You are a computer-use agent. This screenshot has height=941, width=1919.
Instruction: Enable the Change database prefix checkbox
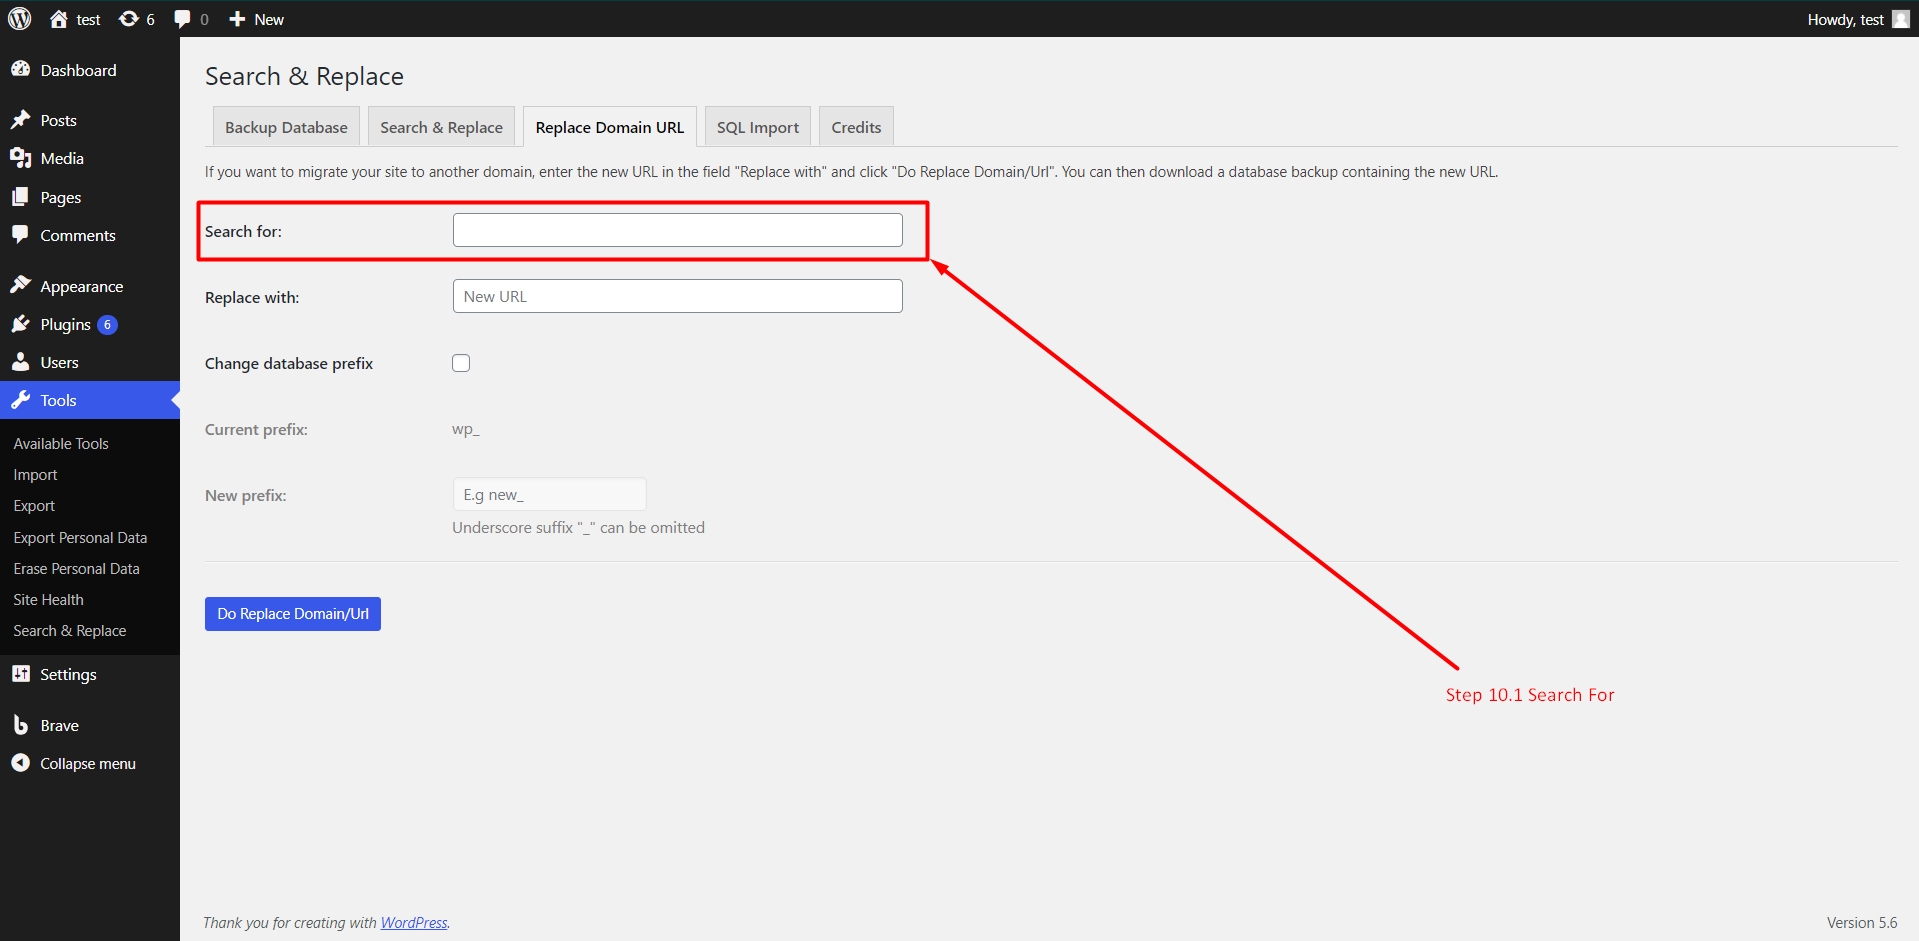[x=461, y=363]
